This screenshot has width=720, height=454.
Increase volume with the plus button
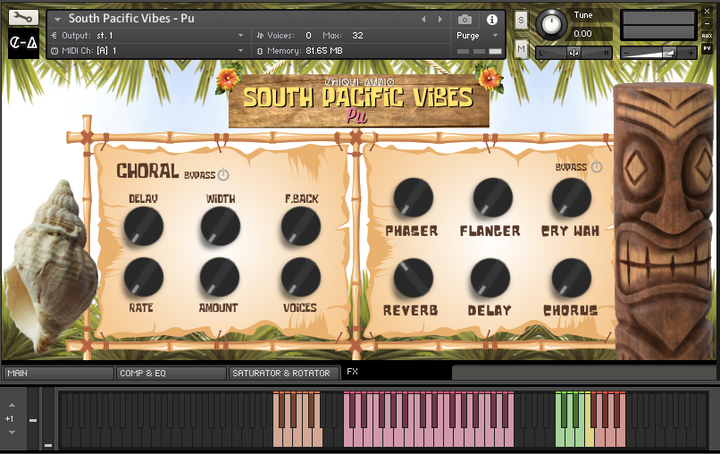click(690, 53)
